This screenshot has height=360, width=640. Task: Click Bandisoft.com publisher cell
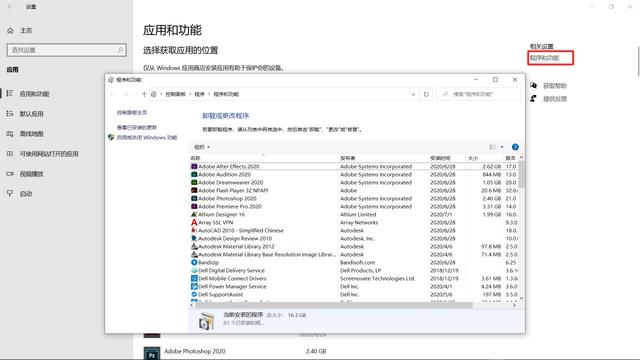(x=358, y=262)
